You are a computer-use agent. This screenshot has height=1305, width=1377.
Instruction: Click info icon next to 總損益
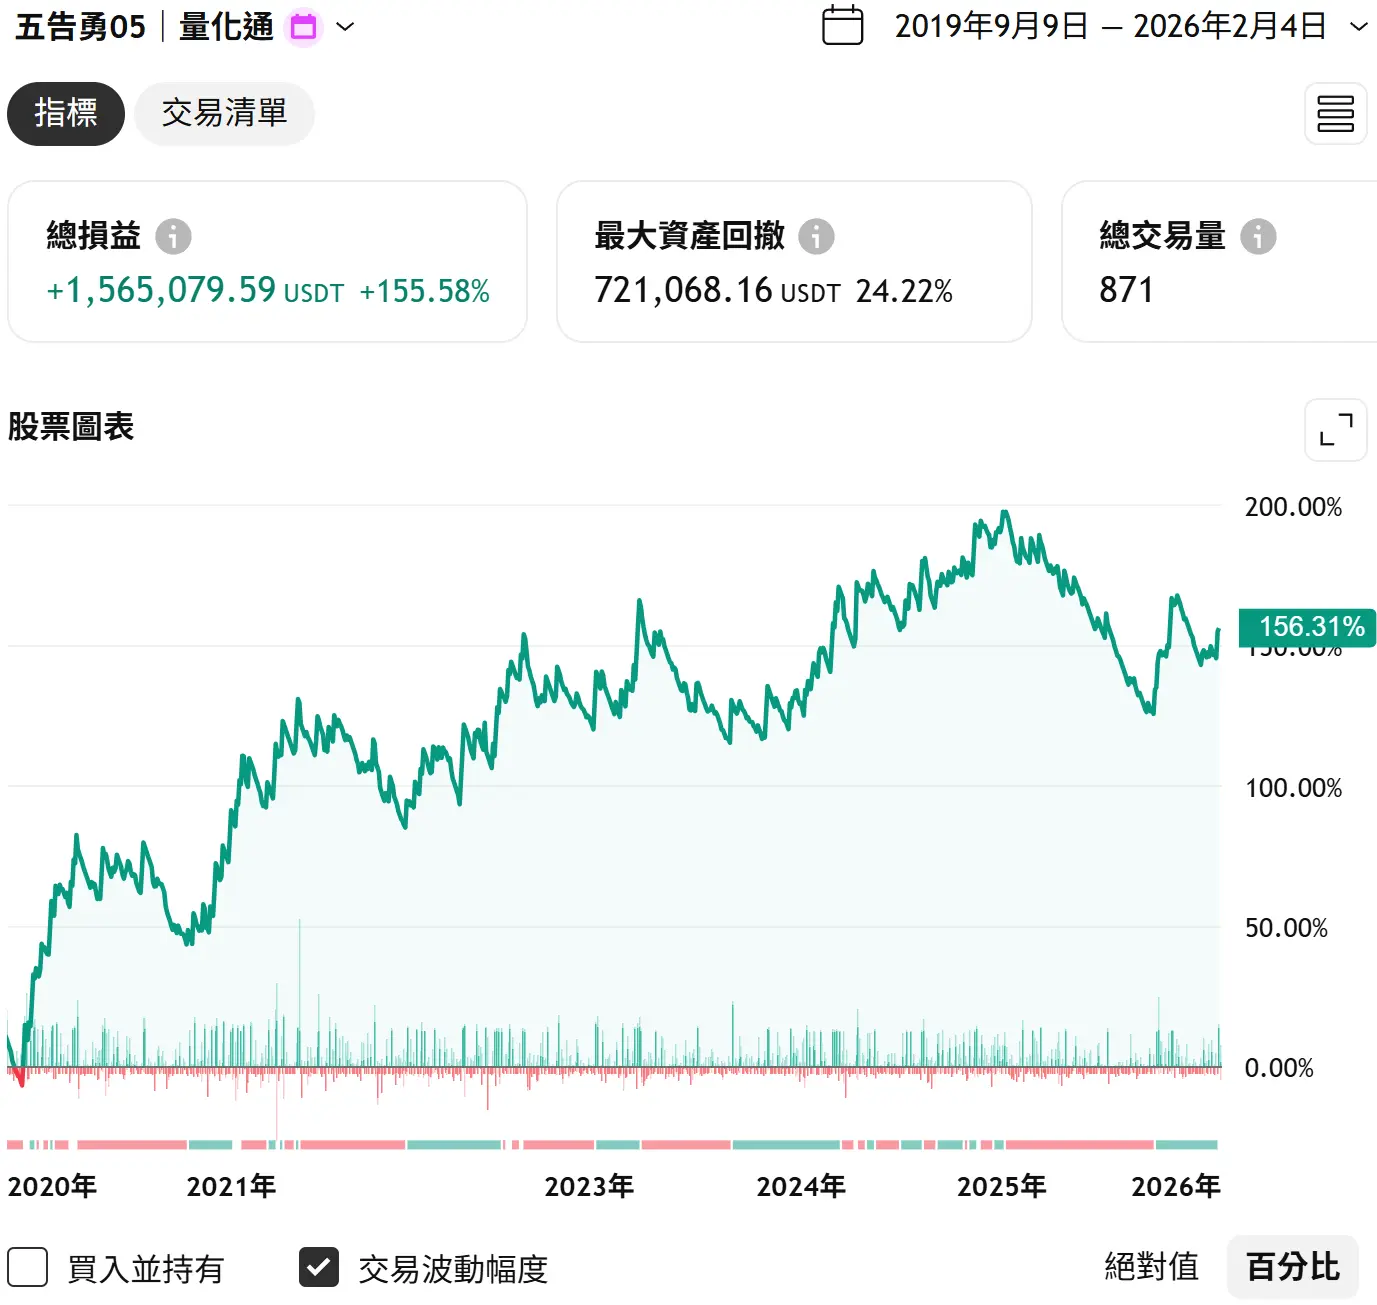point(173,237)
